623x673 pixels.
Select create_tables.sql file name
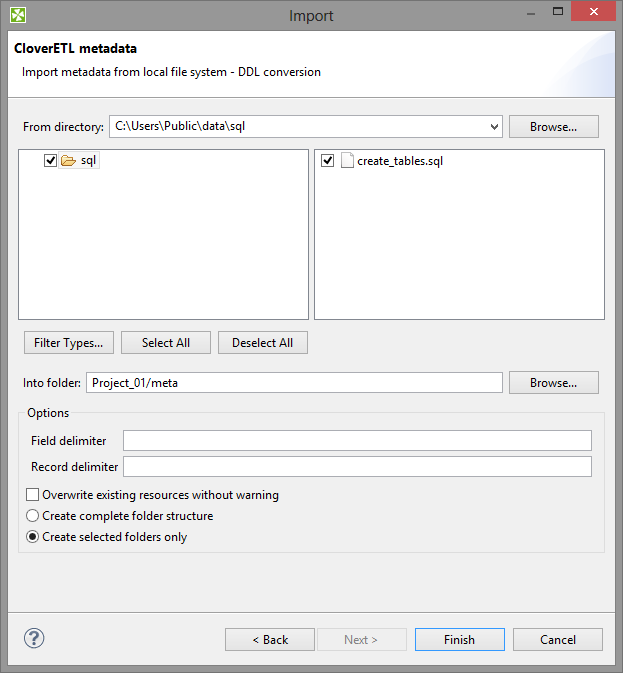click(400, 161)
